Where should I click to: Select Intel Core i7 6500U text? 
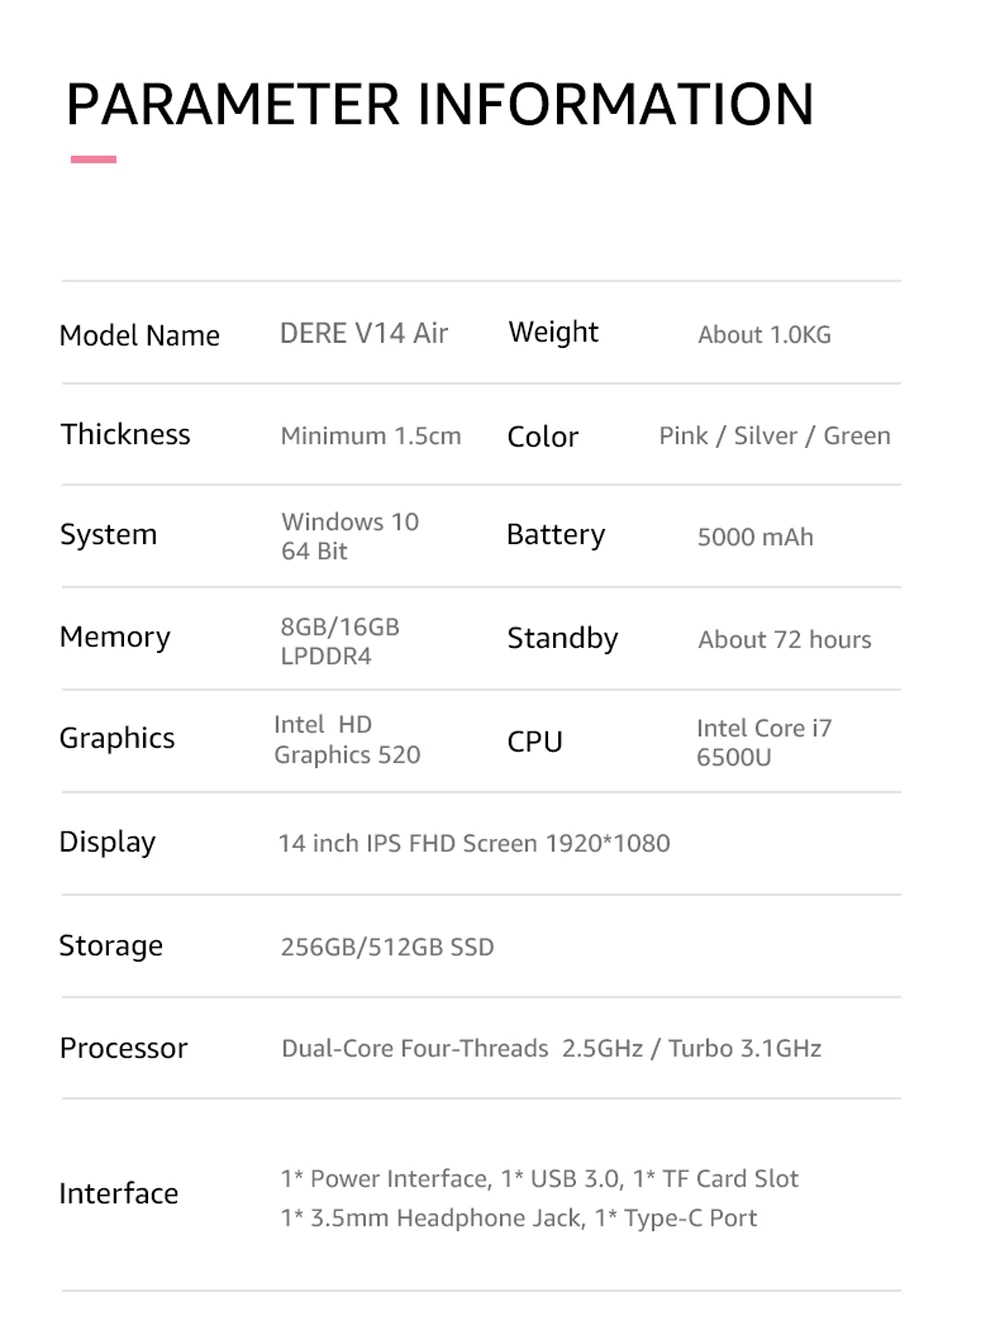tap(763, 742)
